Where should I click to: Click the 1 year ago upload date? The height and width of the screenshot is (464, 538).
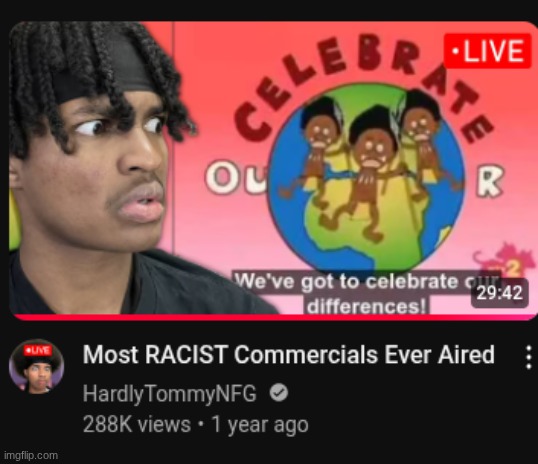pos(260,425)
